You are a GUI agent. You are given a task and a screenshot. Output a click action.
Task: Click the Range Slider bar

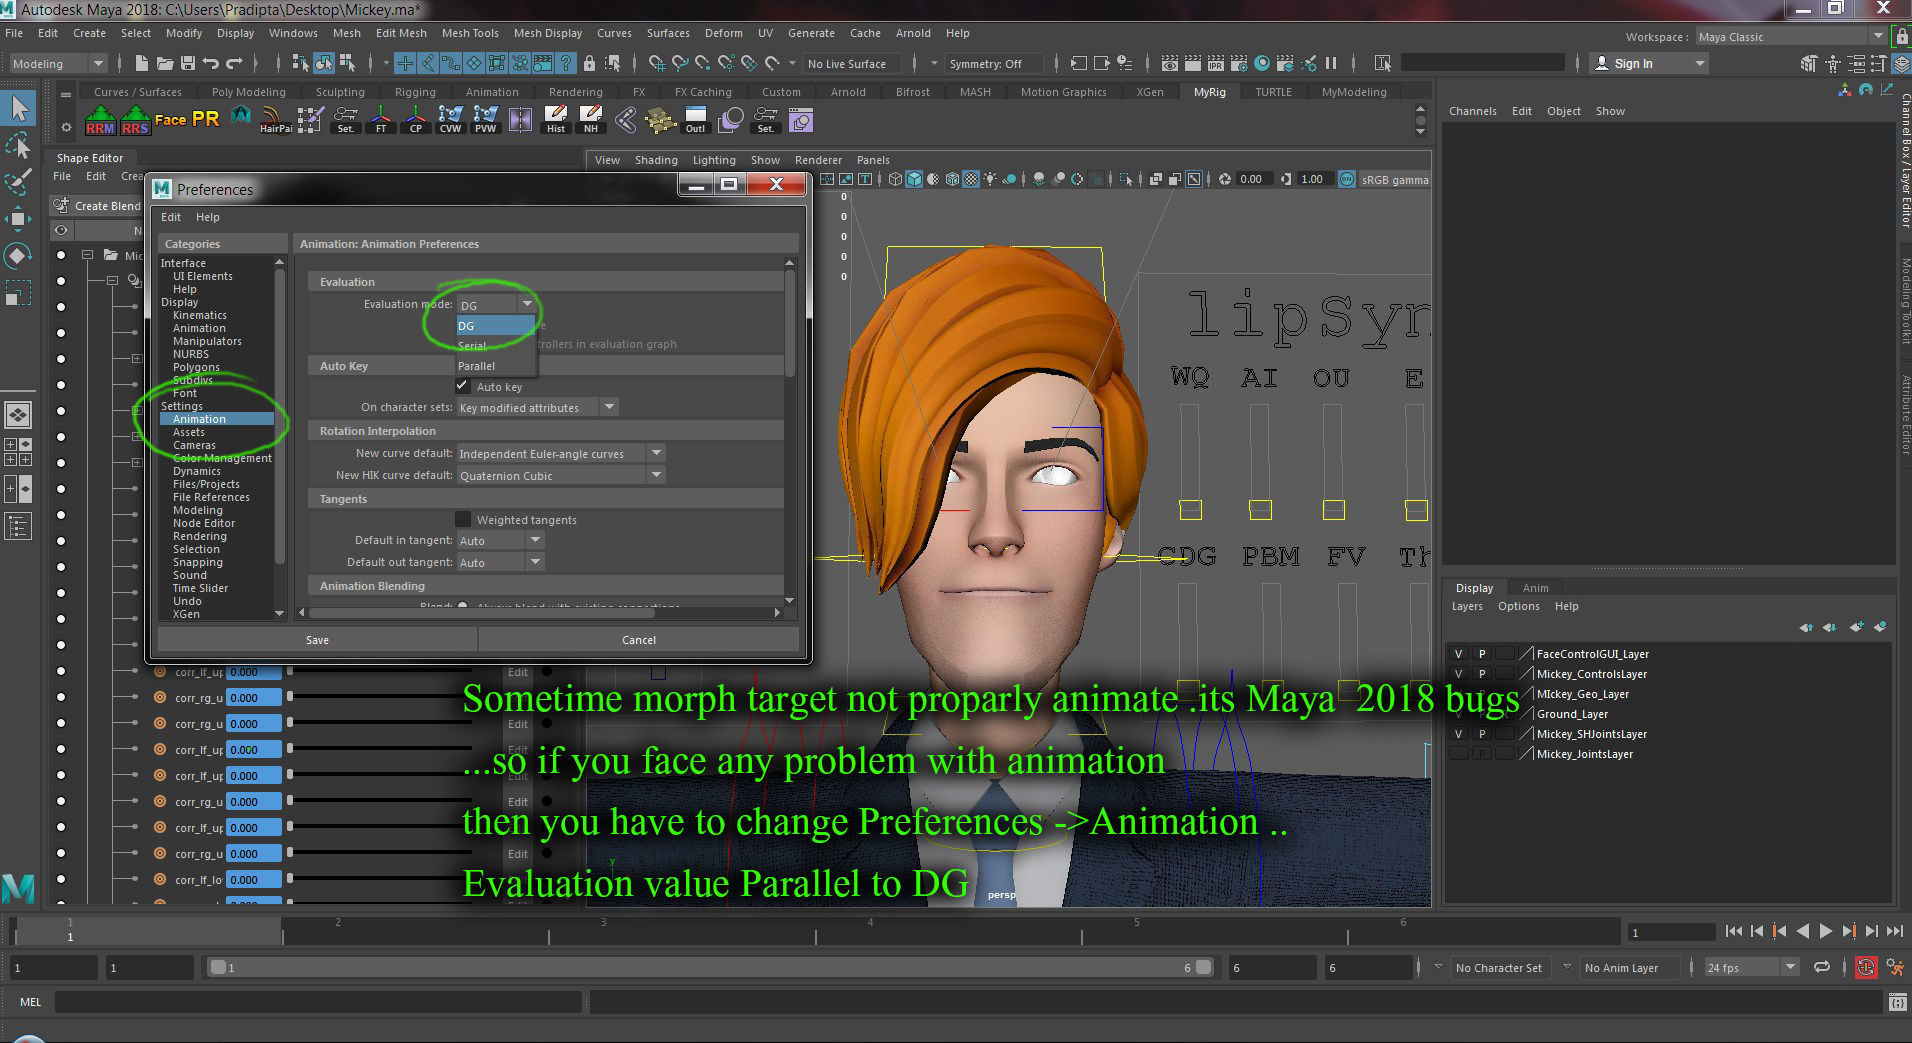(709, 967)
